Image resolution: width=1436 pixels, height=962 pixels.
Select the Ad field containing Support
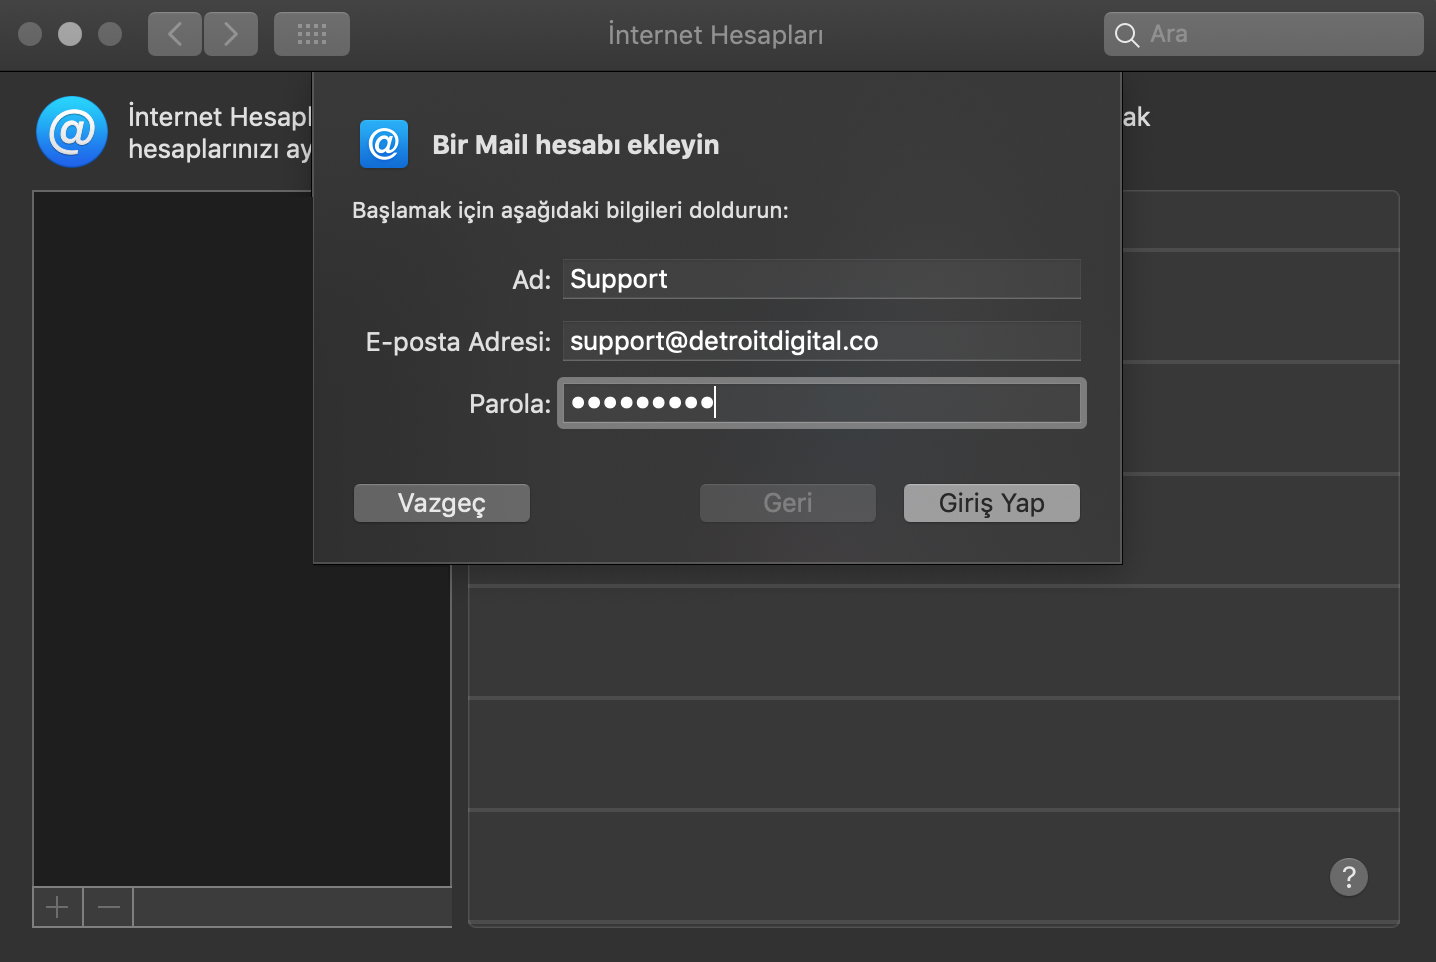[x=820, y=279]
